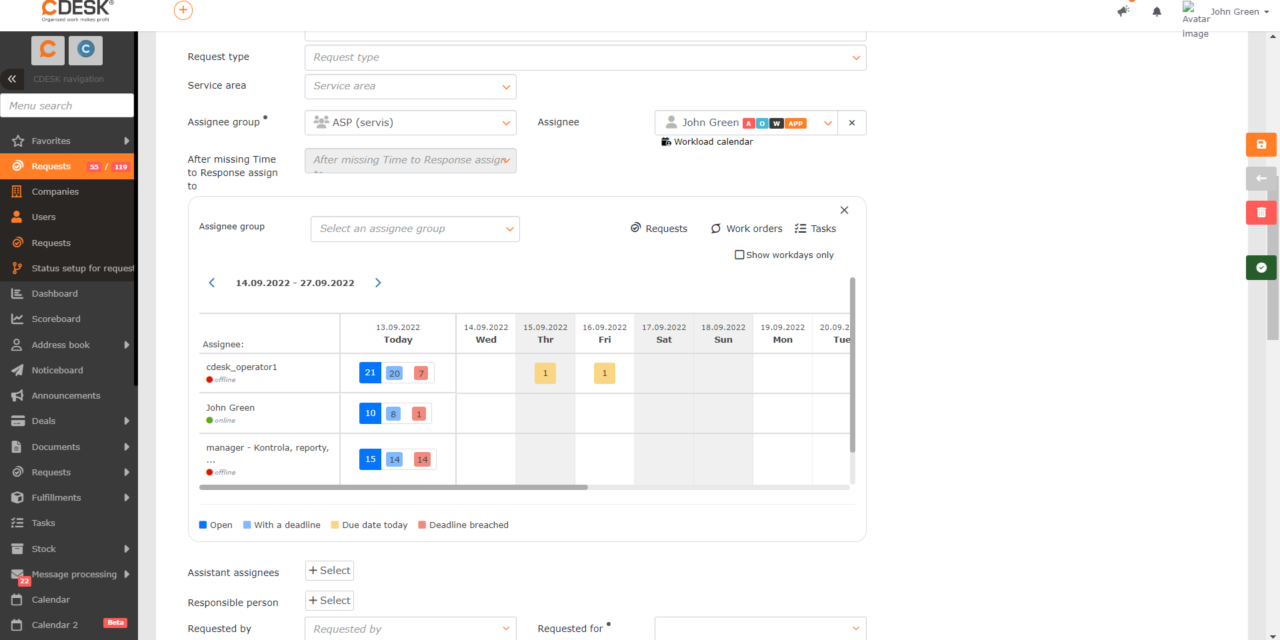
Task: Click the orange C module icon
Action: coord(48,48)
